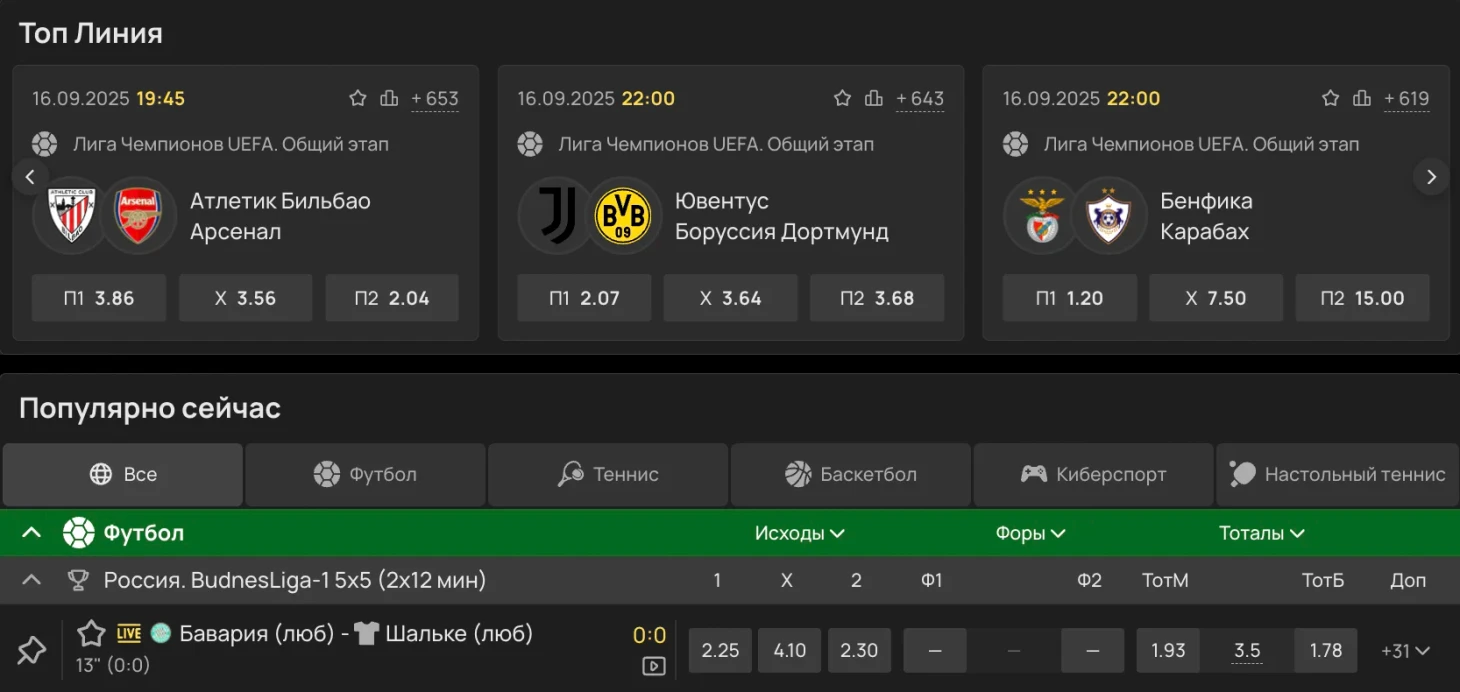Expand +31 more markets for Bavaria match
Screen dimensions: 1460x692
point(1405,651)
